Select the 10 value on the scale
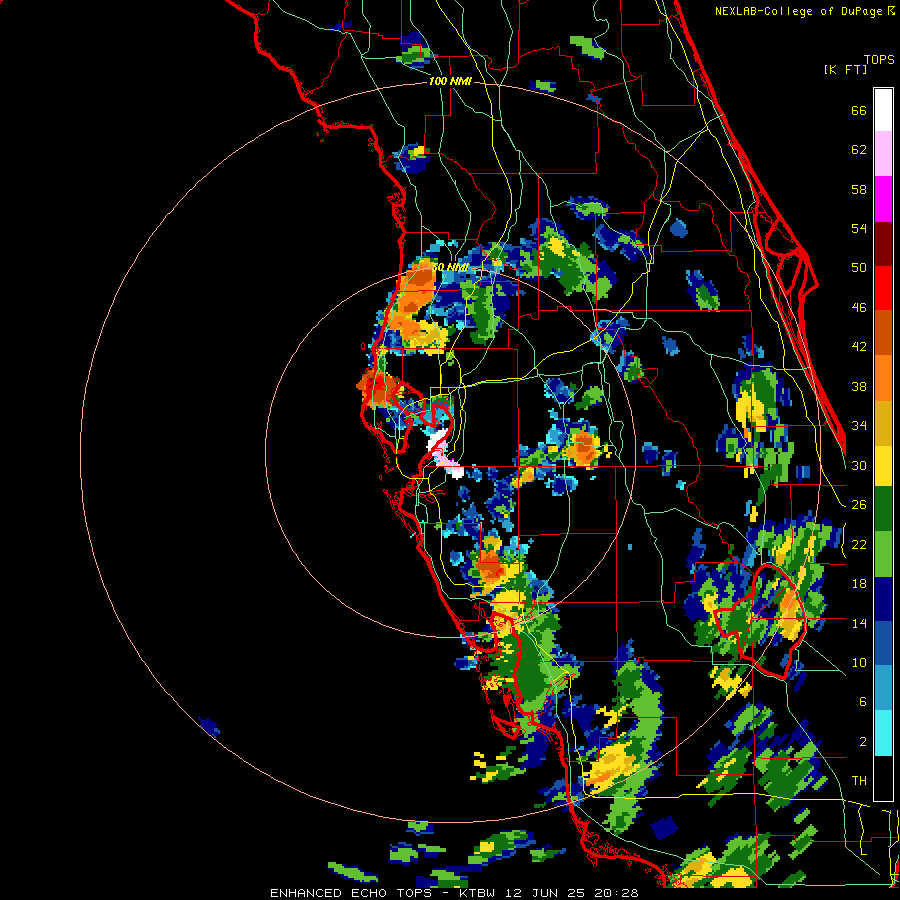The image size is (900, 900). 859,662
